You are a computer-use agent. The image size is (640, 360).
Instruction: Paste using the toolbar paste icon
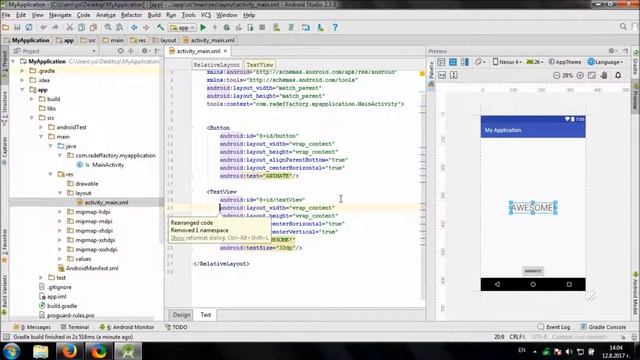tap(93, 27)
